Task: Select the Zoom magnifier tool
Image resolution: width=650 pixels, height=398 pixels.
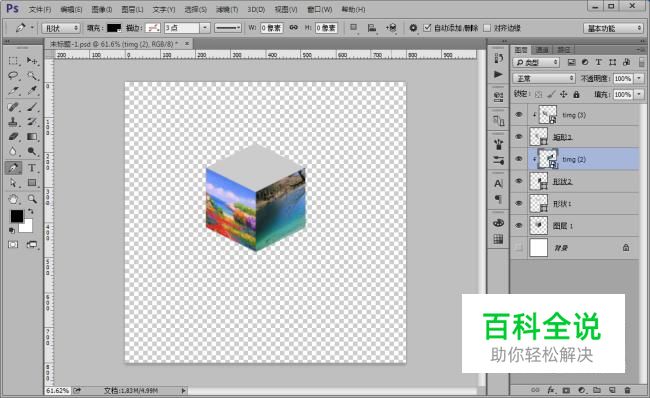Action: tap(32, 199)
